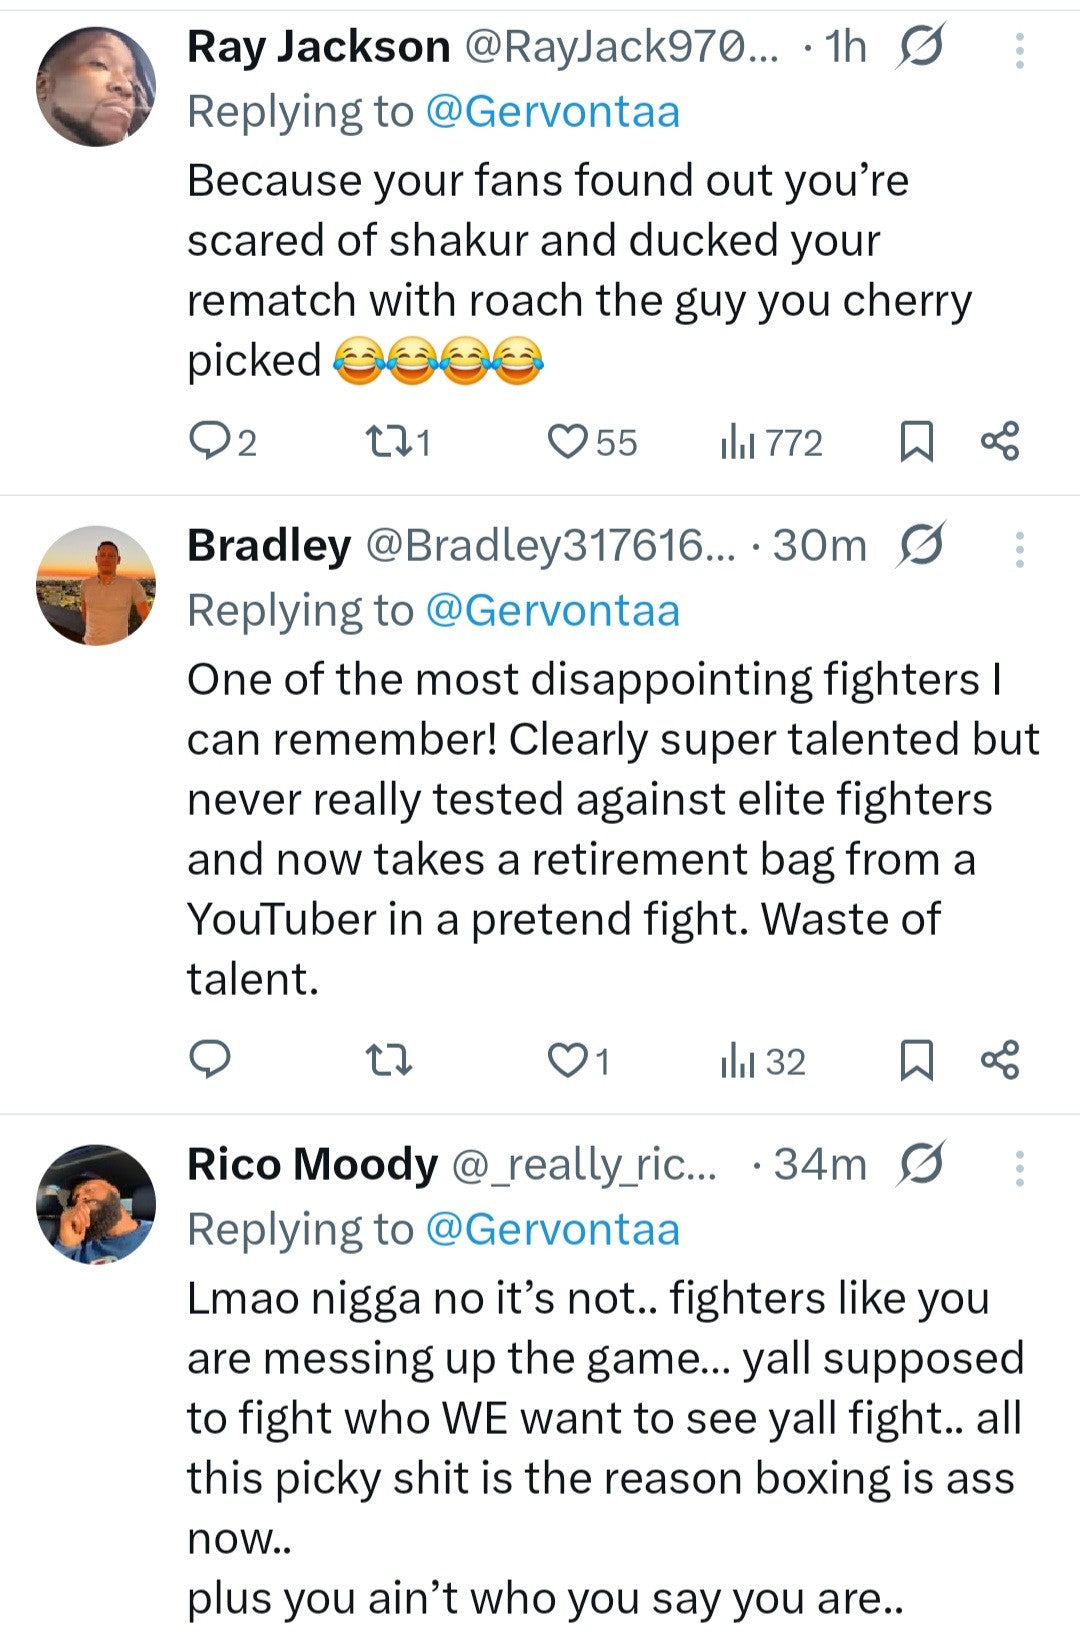Bookmark Ray Jackson's tweet
This screenshot has width=1080, height=1644.
point(916,441)
